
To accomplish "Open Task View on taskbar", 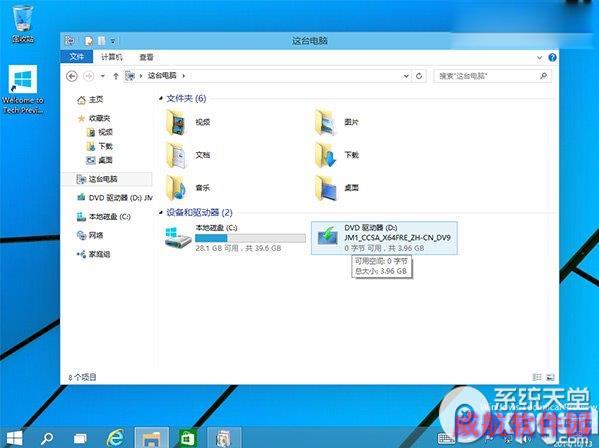I will (x=80, y=438).
